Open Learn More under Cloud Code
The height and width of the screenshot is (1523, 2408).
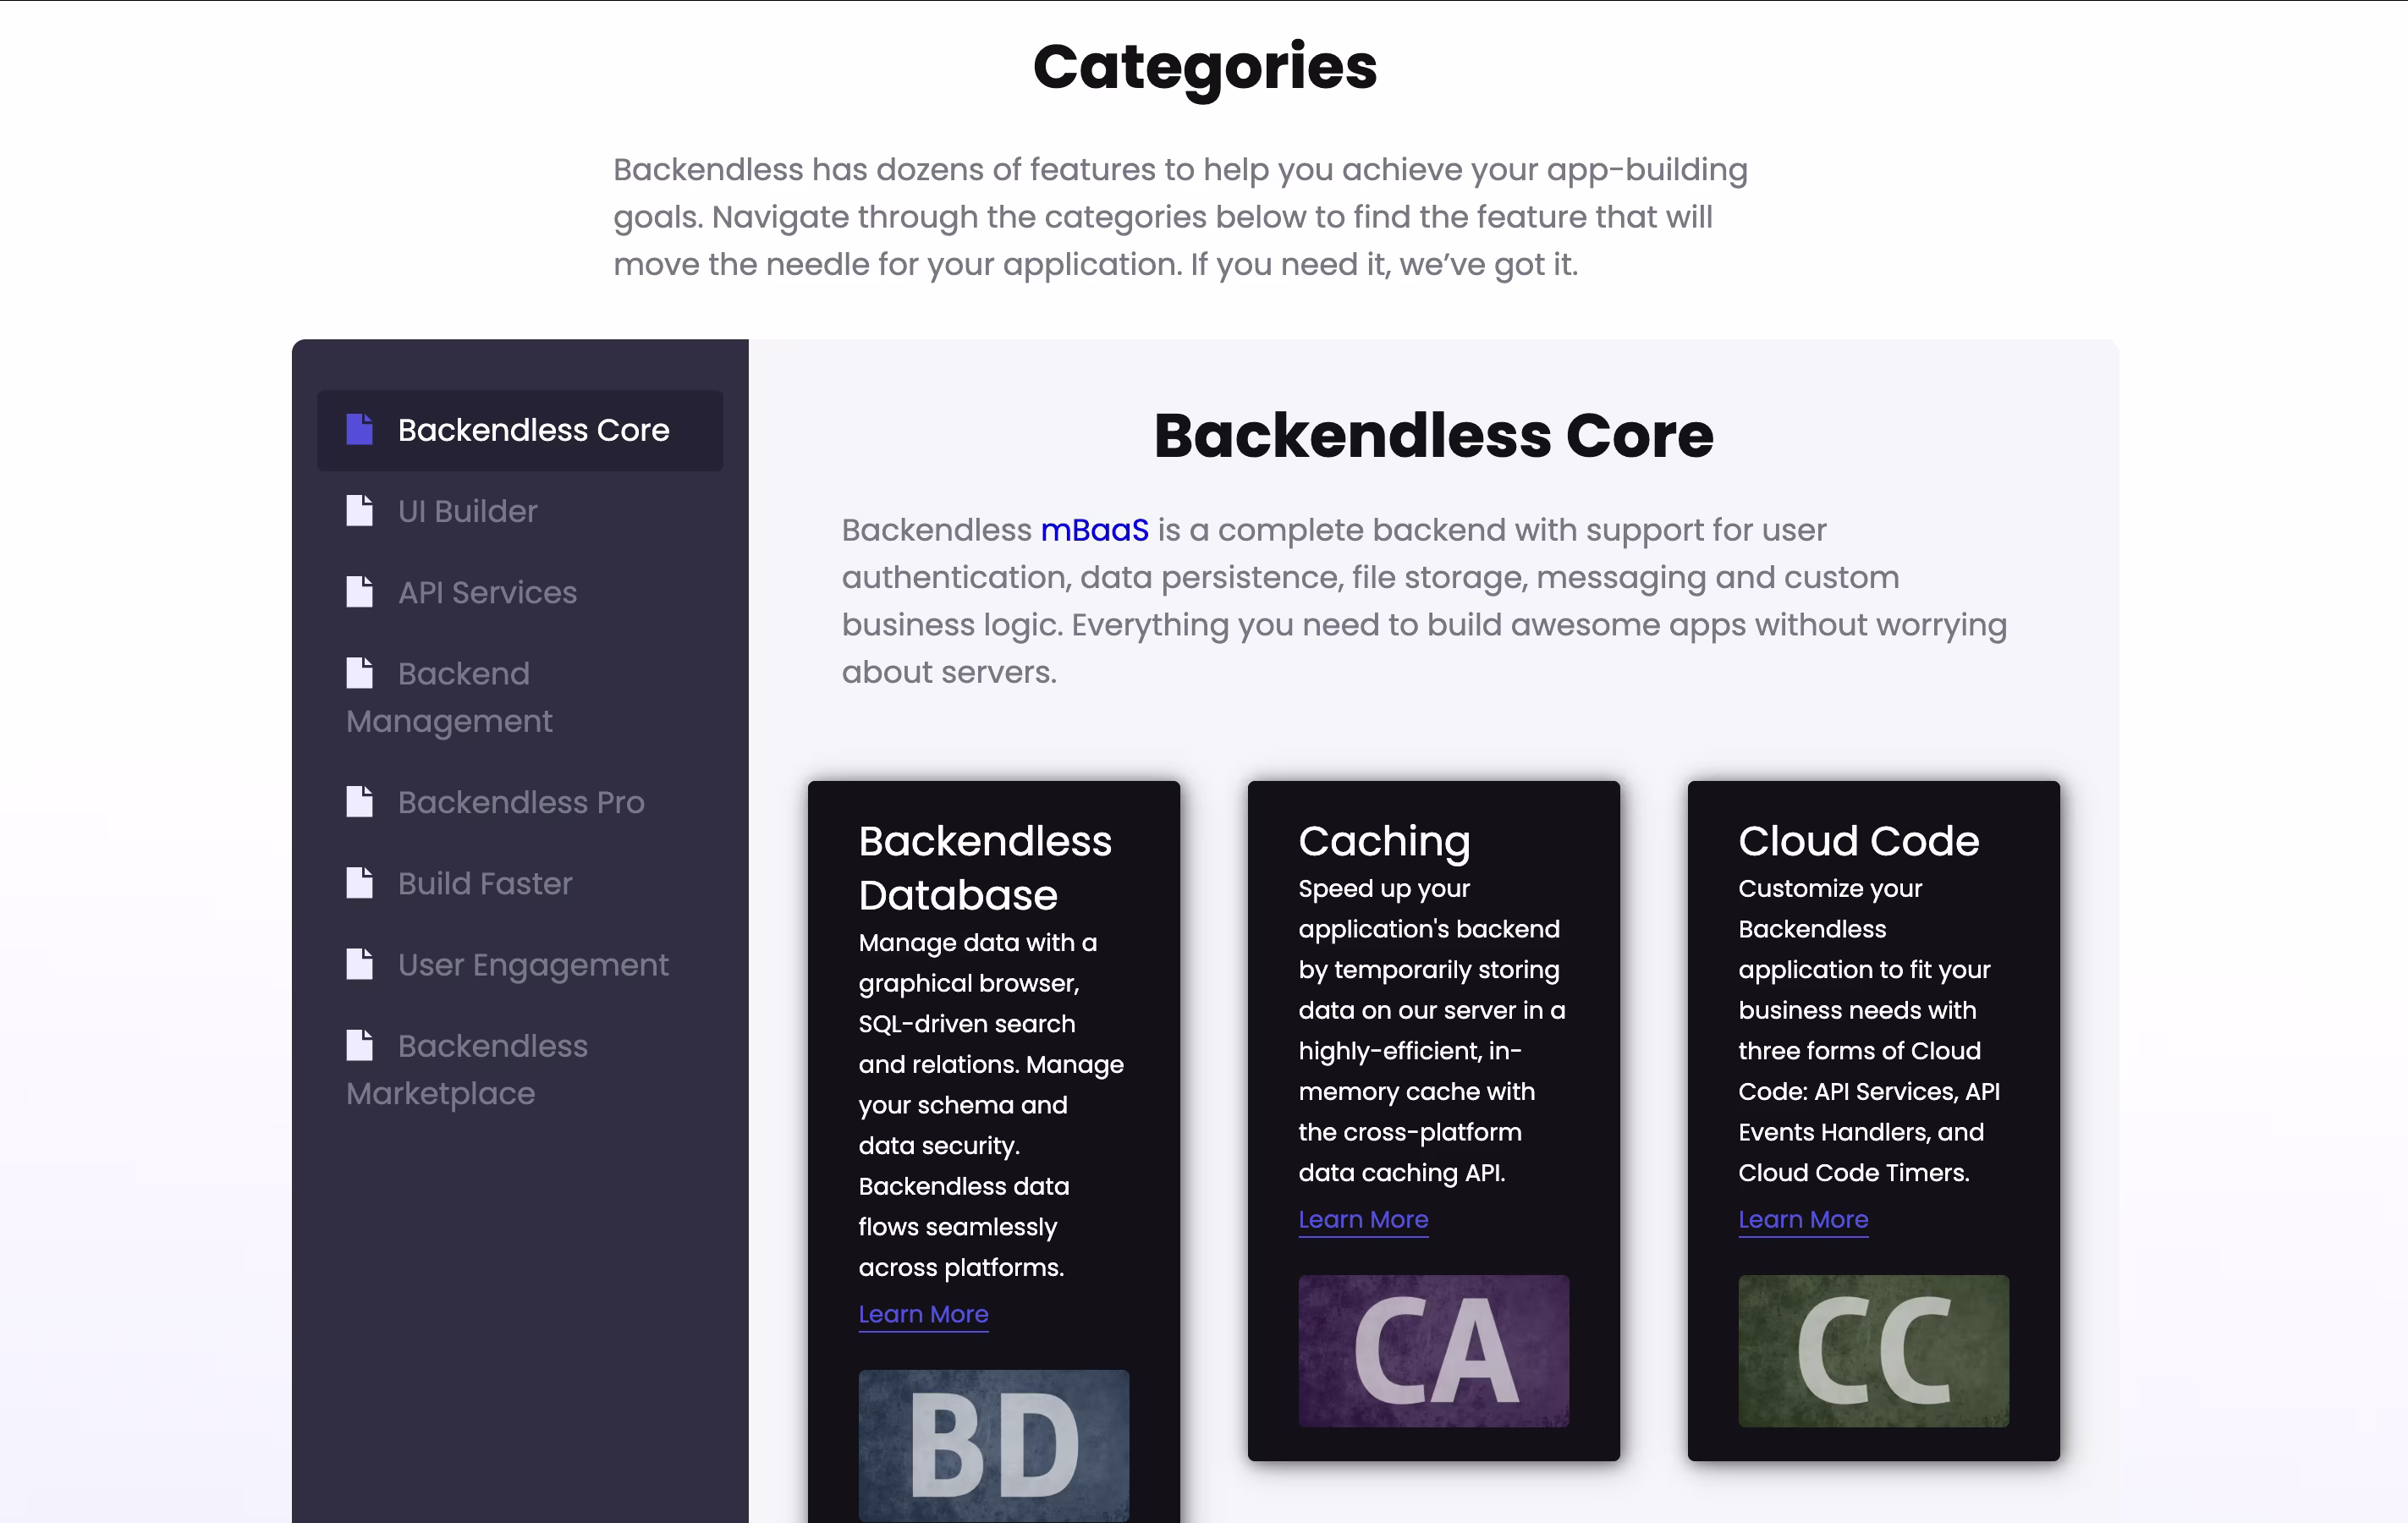tap(1803, 1219)
